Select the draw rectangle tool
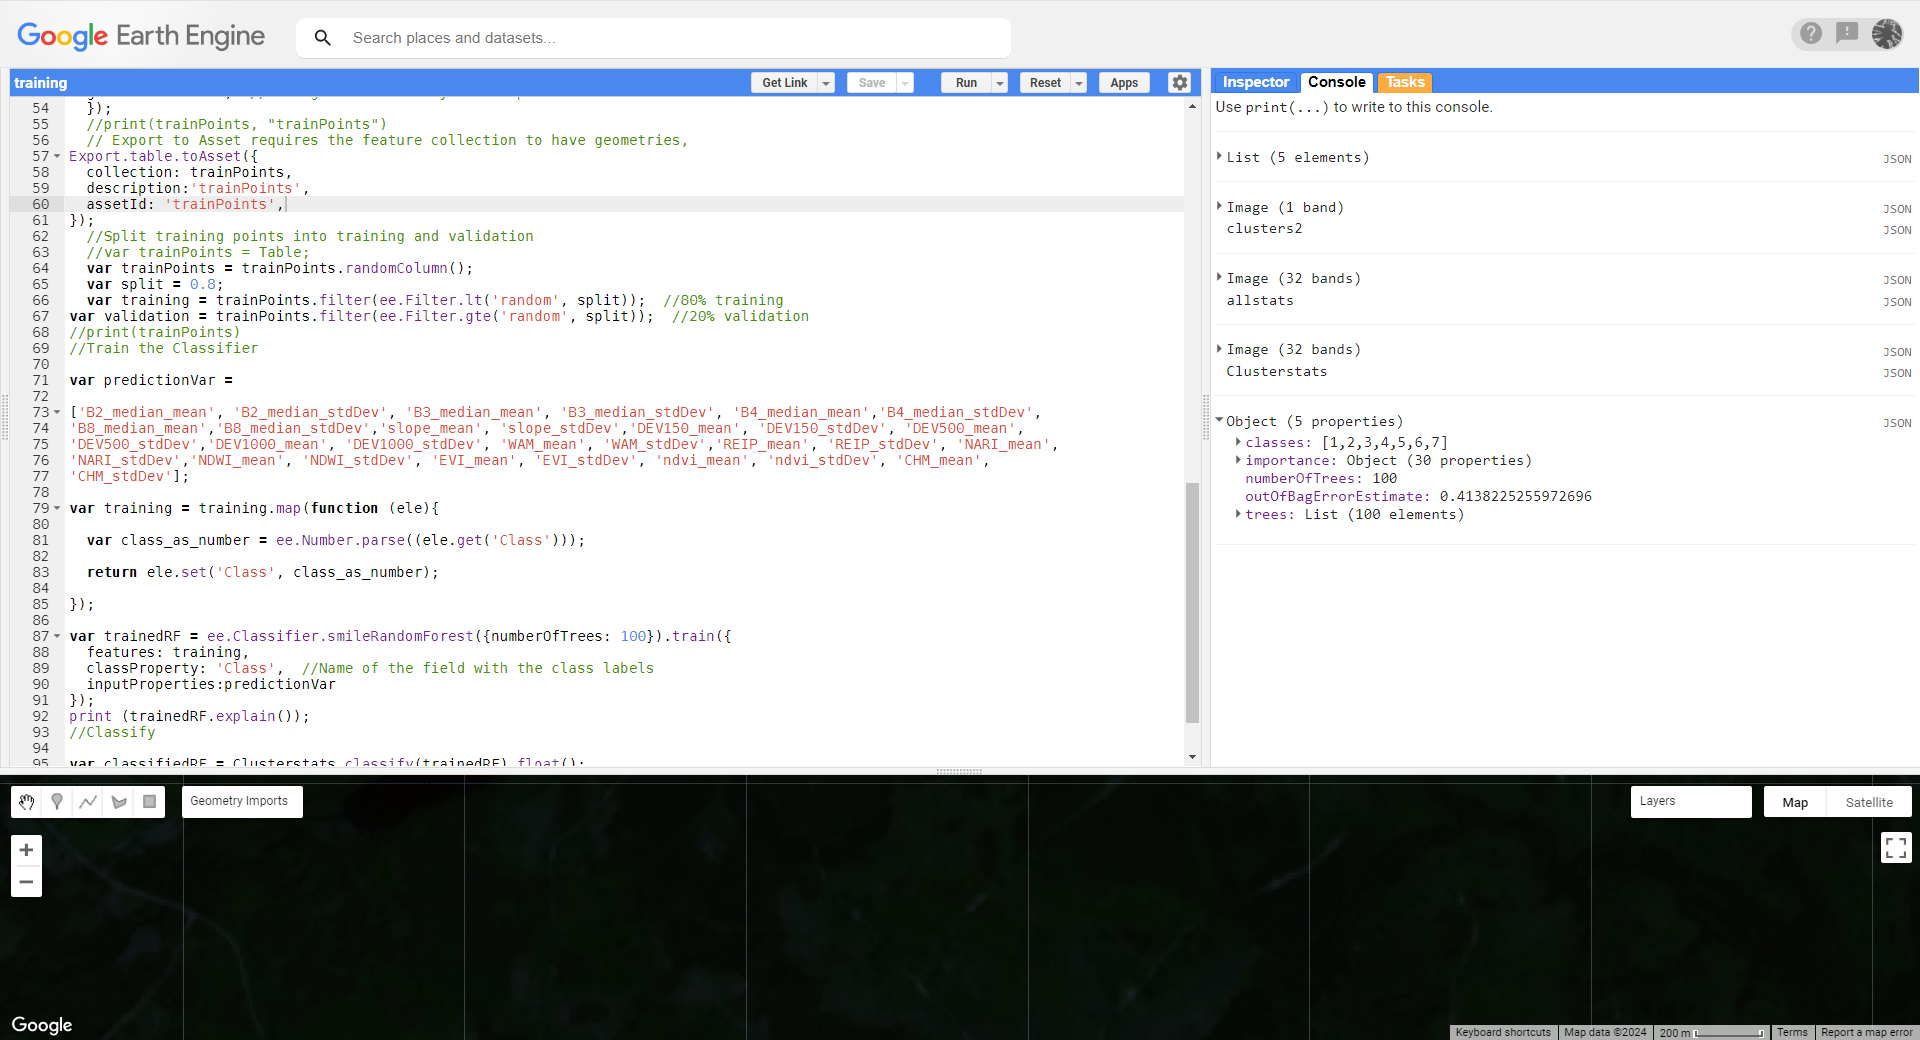 (x=149, y=802)
